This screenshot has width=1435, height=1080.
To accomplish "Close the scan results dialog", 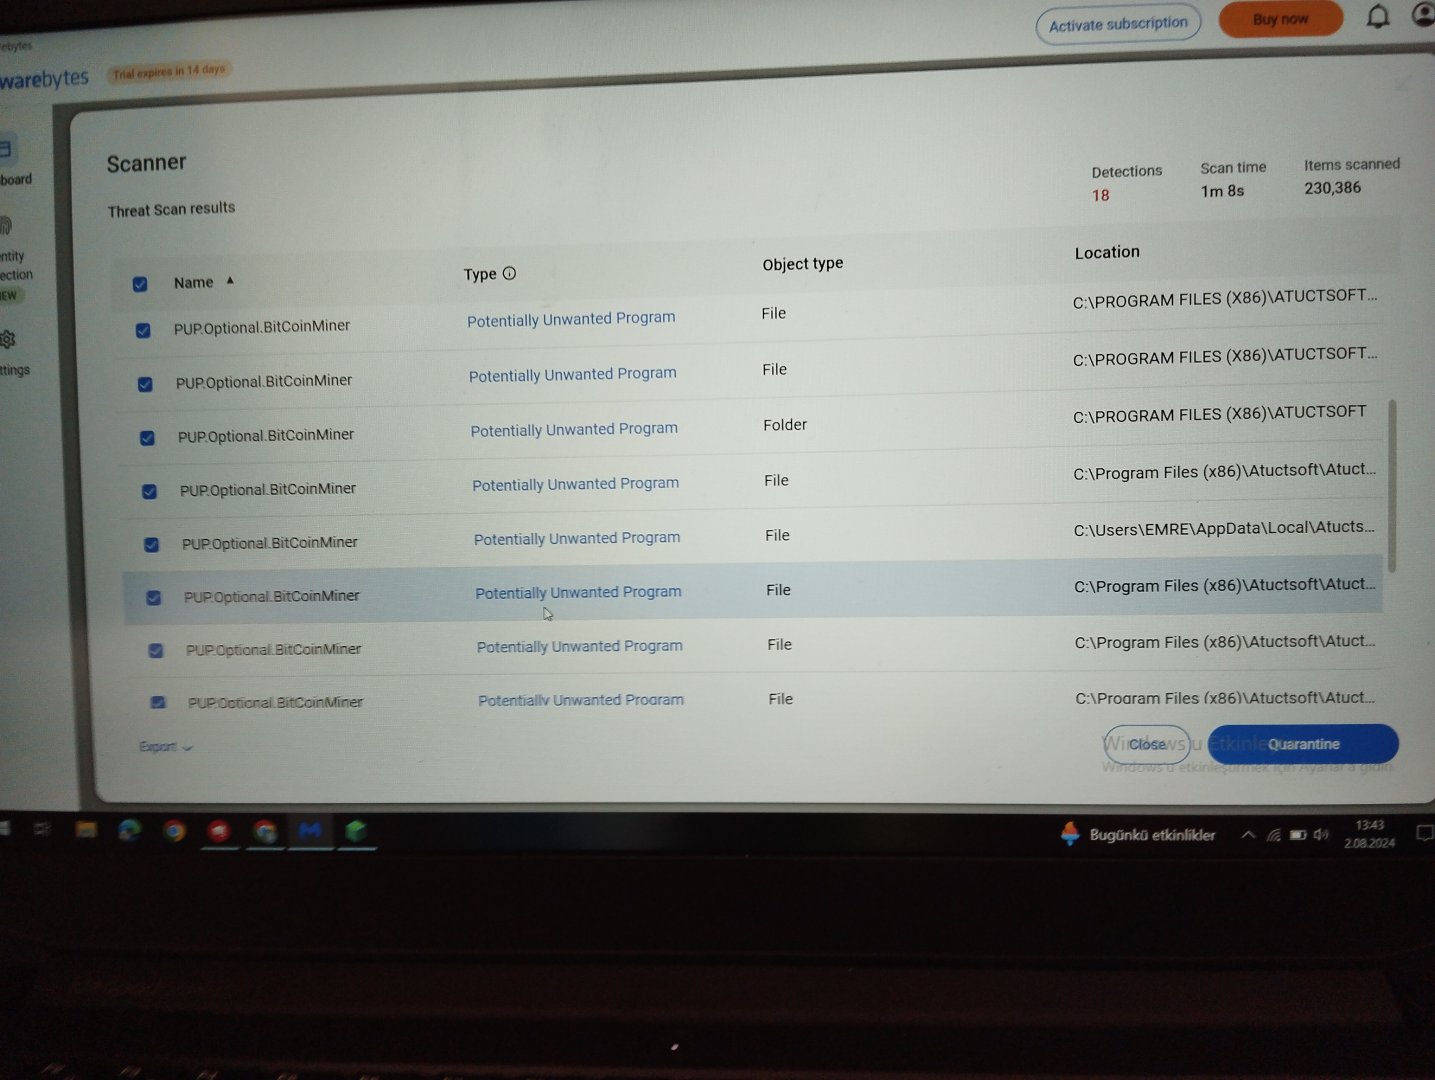I will (1147, 744).
